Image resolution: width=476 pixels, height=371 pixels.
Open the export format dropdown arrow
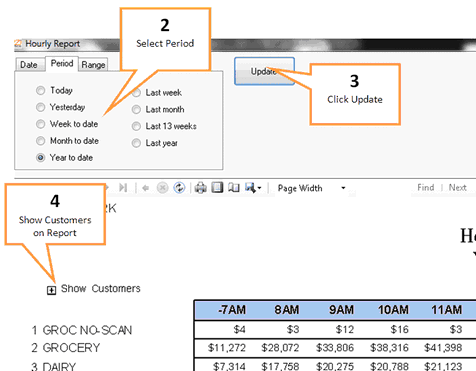(259, 188)
